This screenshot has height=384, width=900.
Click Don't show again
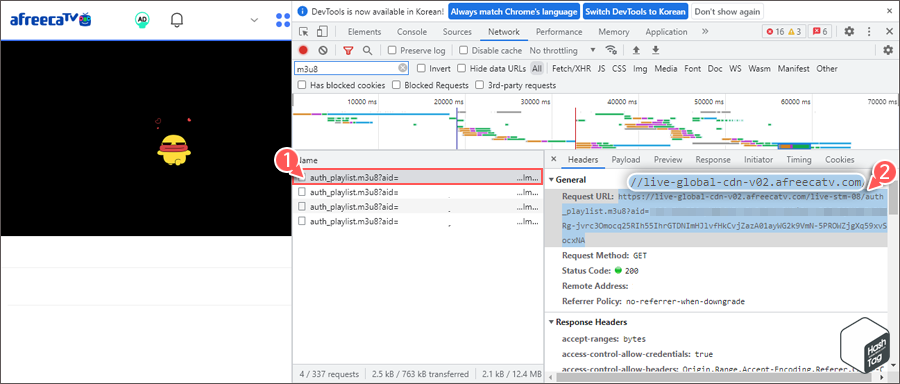click(727, 11)
